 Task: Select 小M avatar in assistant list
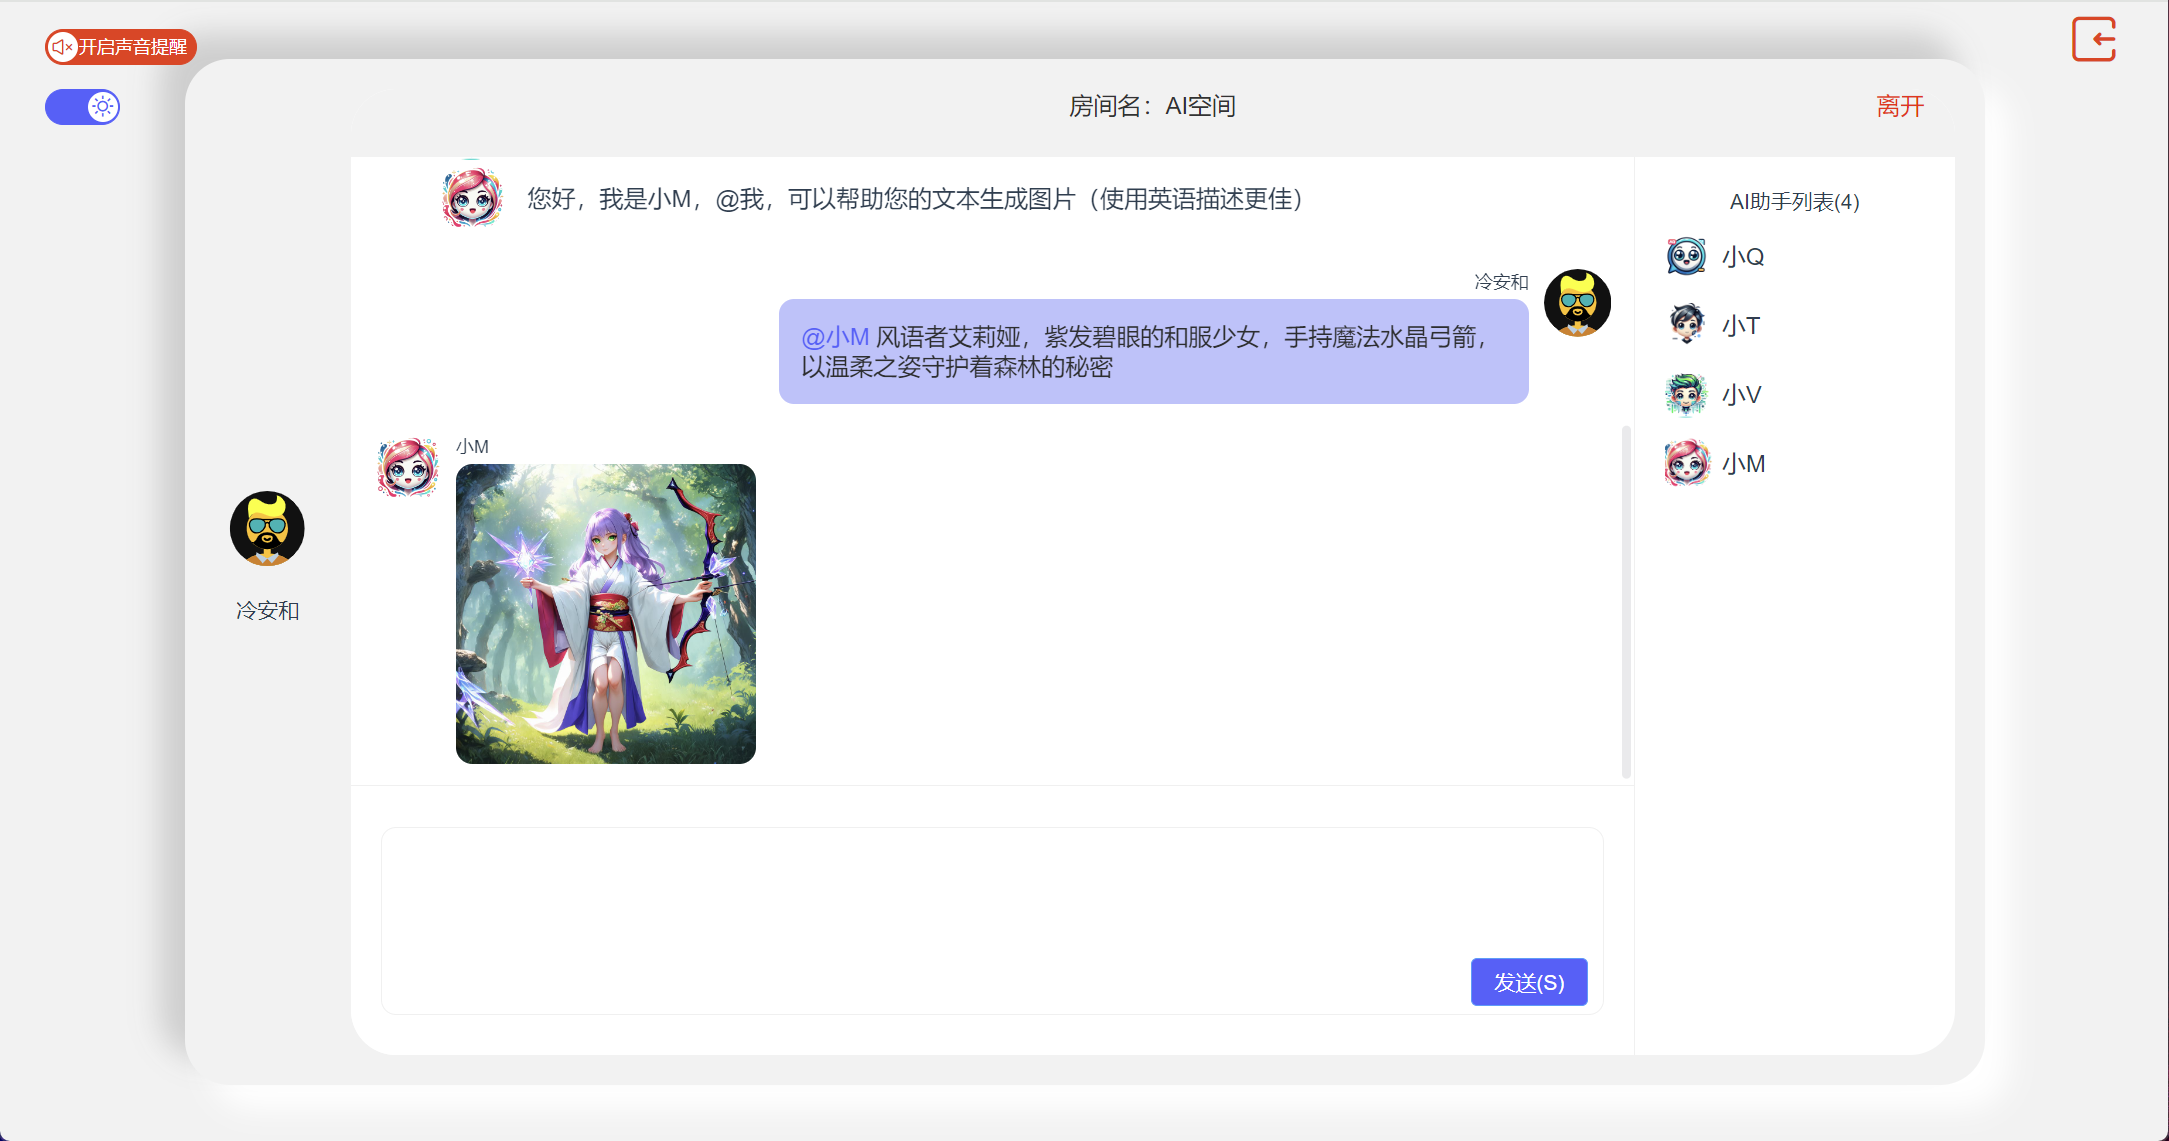[x=1687, y=463]
